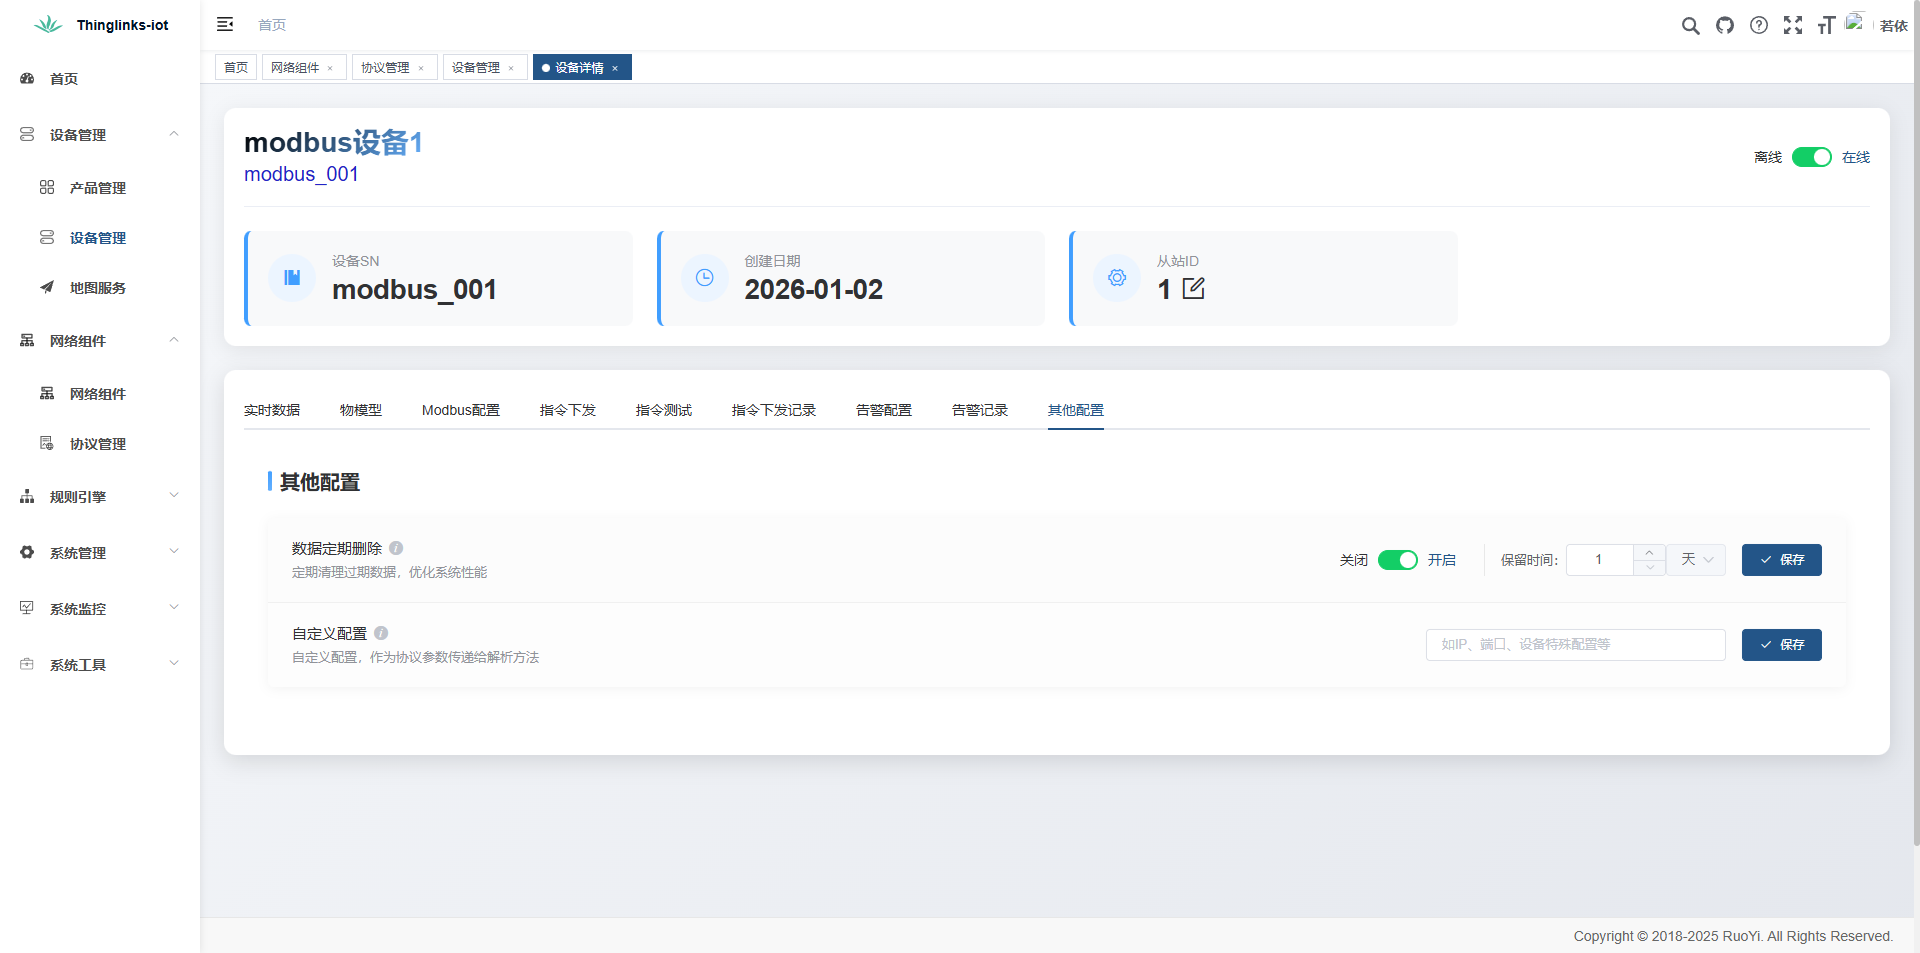Toggle the device 离线/在线 switch

[1811, 157]
